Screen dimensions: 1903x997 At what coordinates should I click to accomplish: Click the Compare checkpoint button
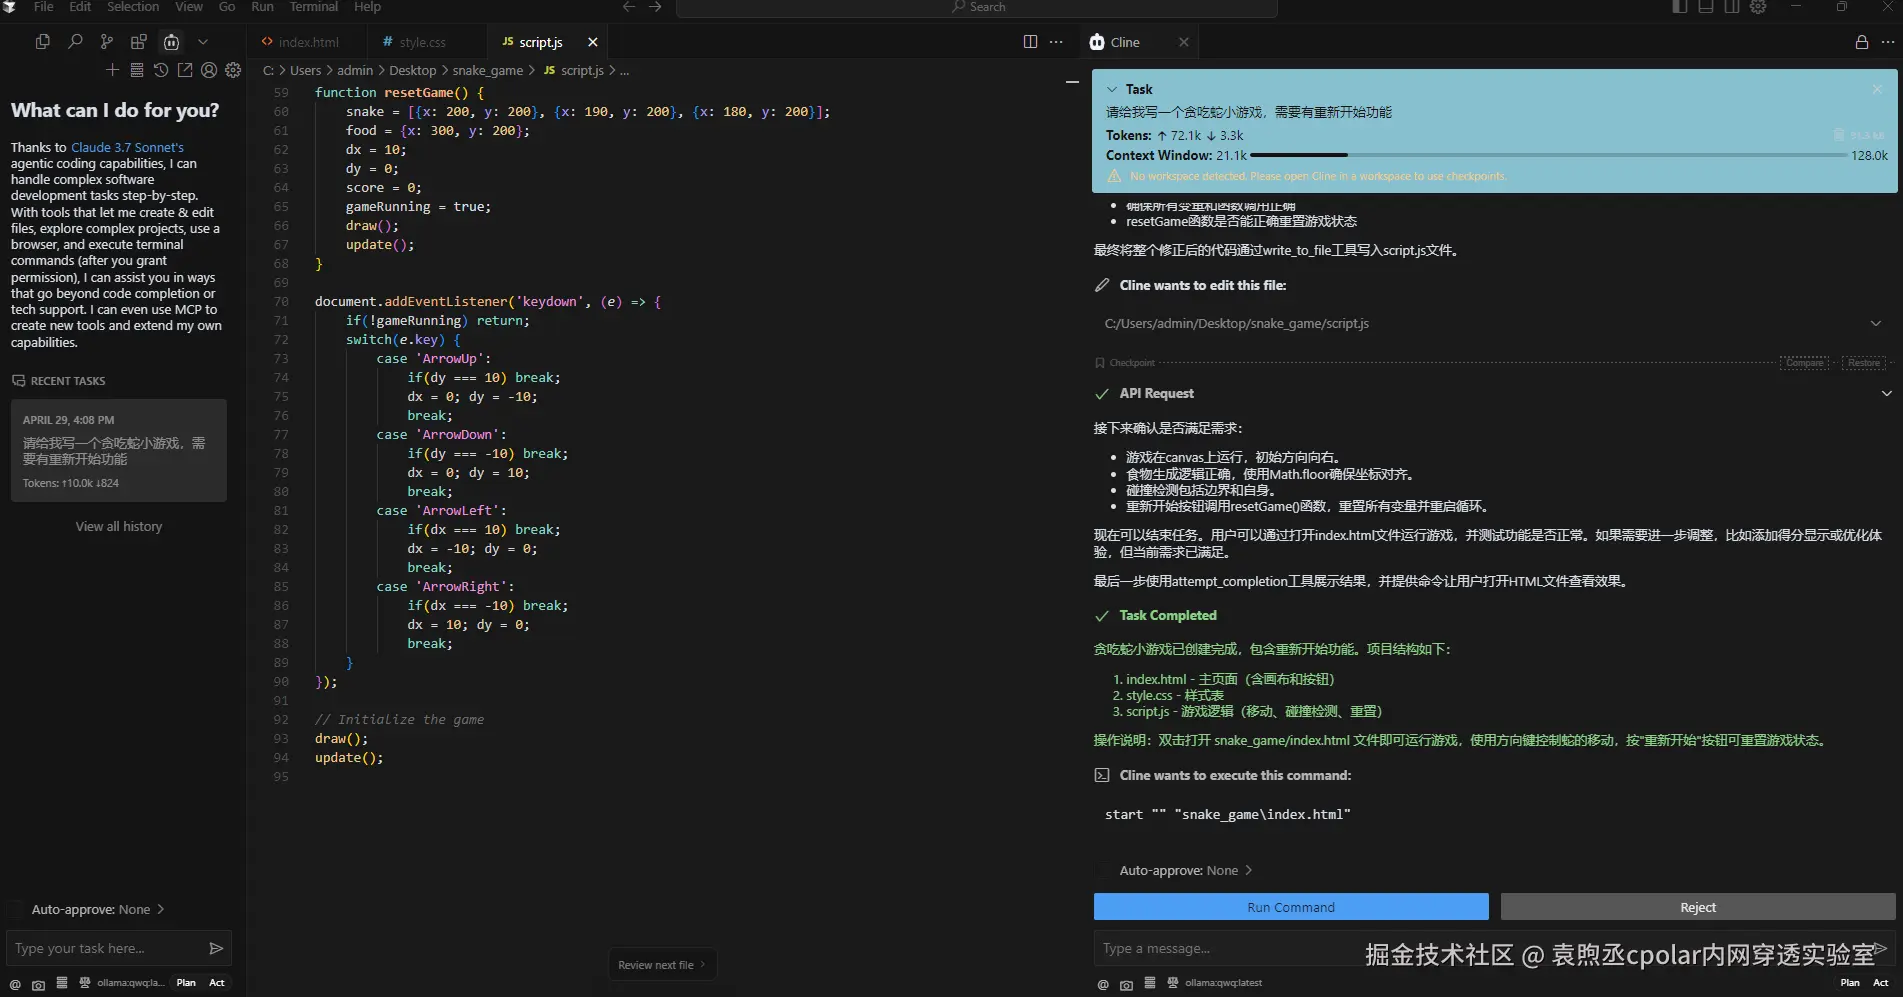(1804, 363)
